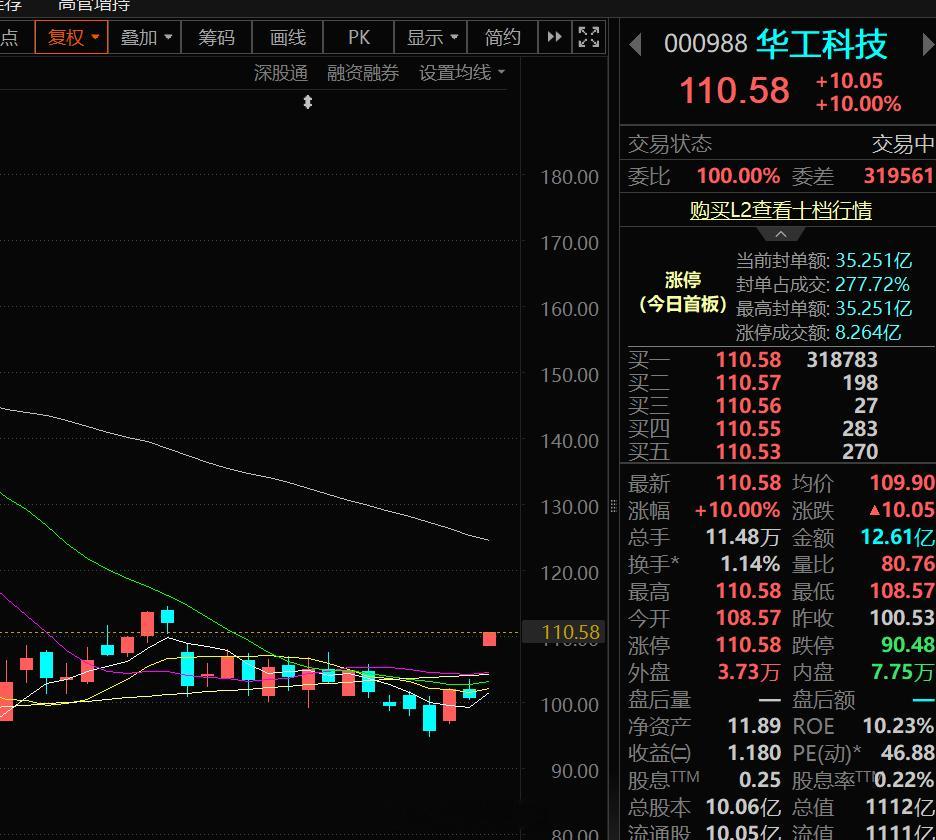Viewport: 936px width, 840px height.
Task: Click the 外盘 value 3.73万
Action: coord(749,672)
